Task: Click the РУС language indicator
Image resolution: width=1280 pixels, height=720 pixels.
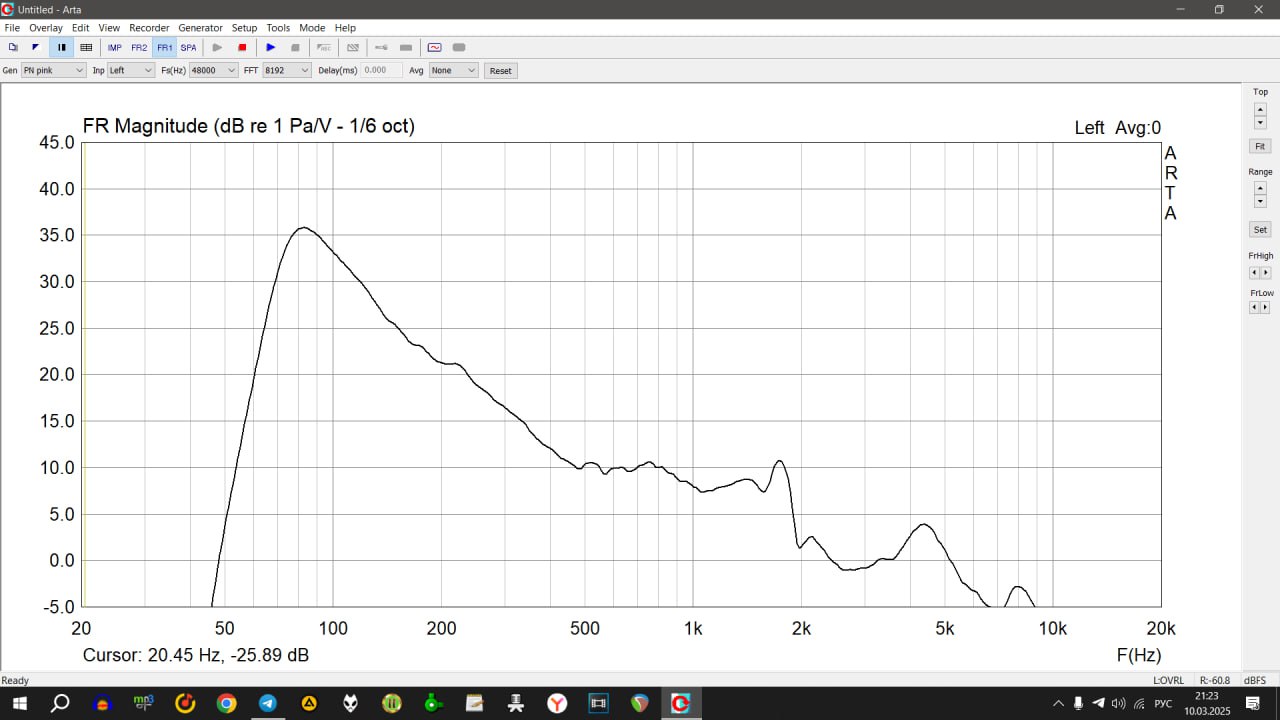Action: click(1163, 703)
